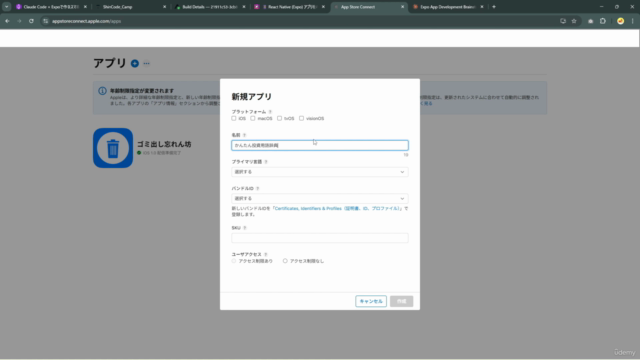Switch to the Claude Code + Expo browser tab
The image size is (640, 360).
[51, 7]
